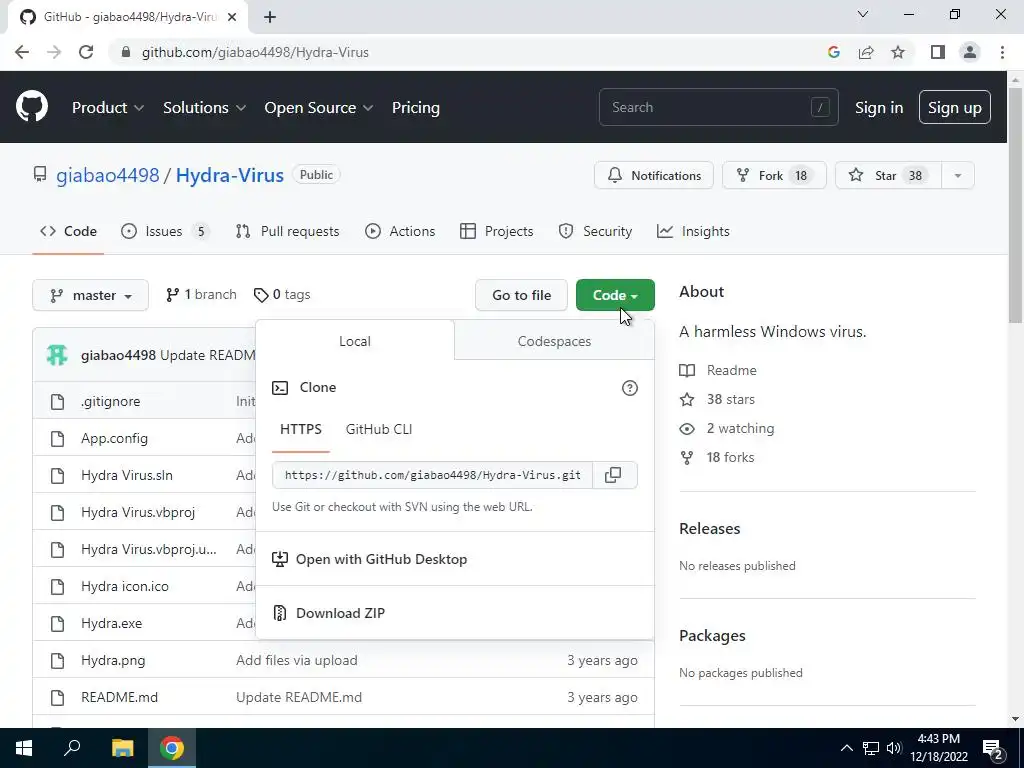Click the Sign up button
Screen dimensions: 1024x768
click(955, 107)
